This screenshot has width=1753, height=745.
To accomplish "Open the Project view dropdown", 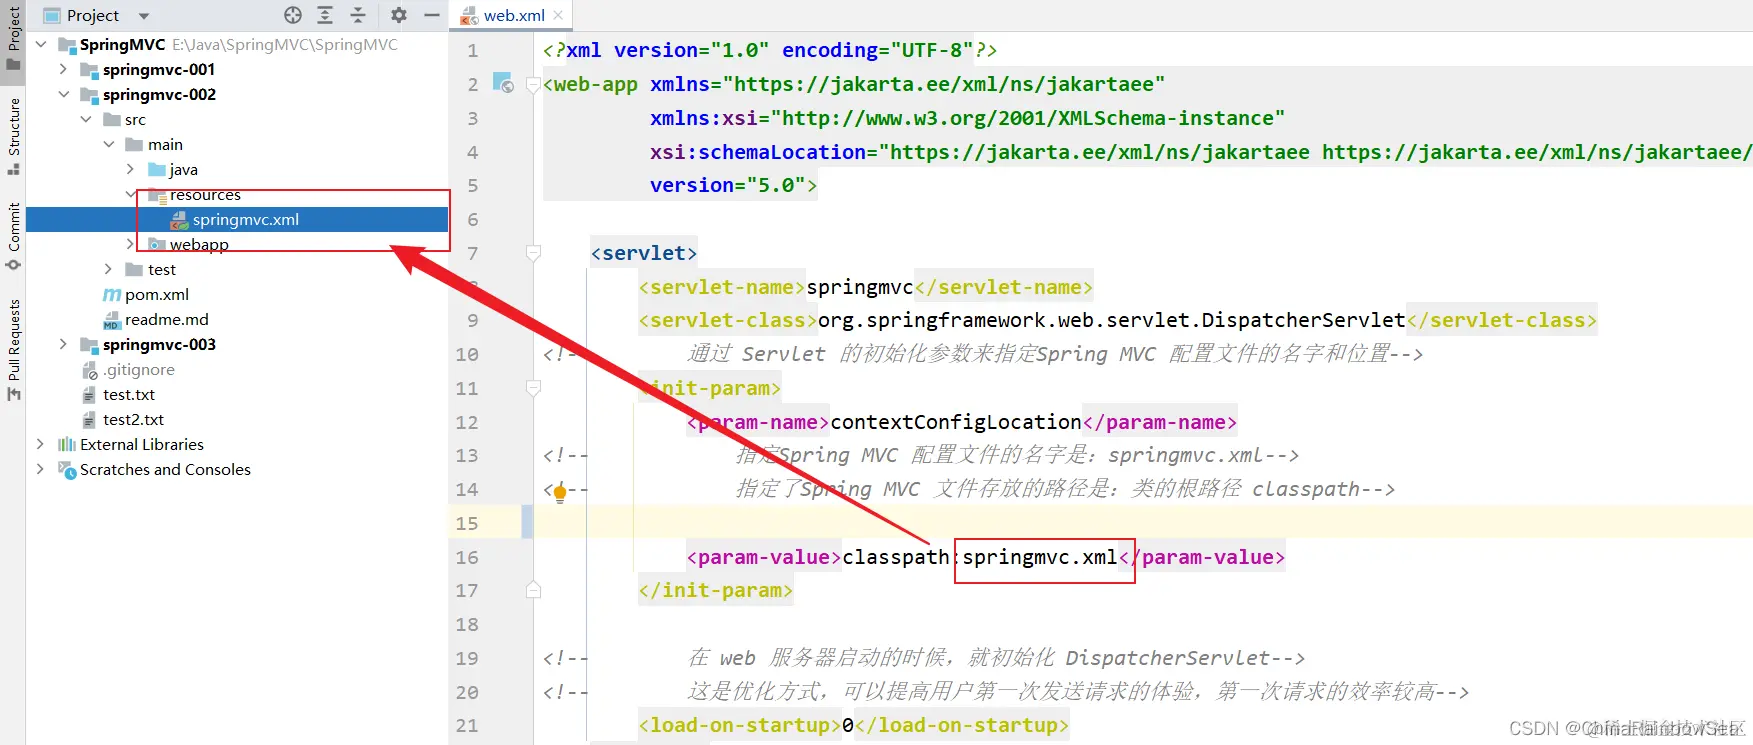I will tap(144, 16).
